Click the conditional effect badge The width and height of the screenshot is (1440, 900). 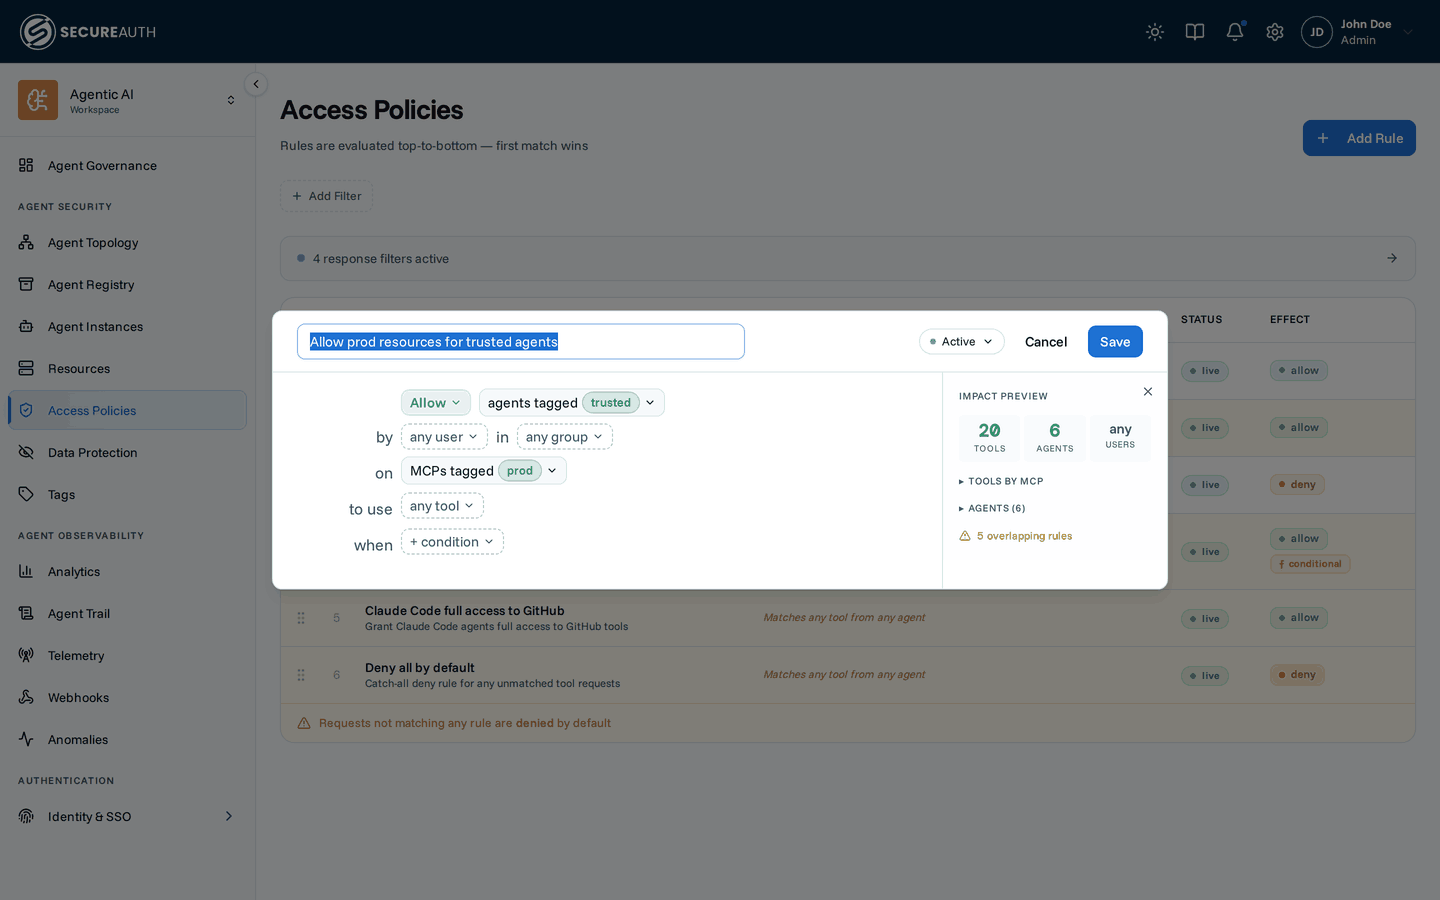click(1310, 564)
